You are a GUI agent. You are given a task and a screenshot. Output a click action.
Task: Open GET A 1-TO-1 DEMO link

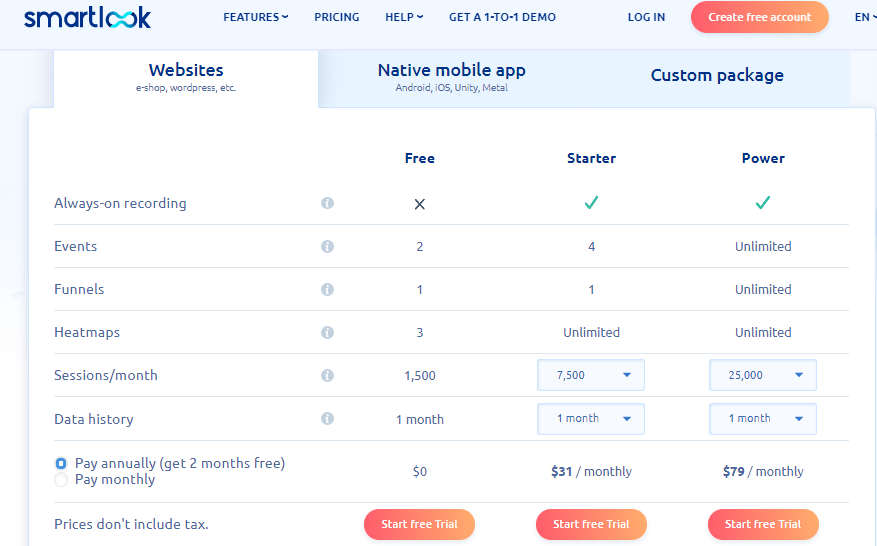pos(502,17)
